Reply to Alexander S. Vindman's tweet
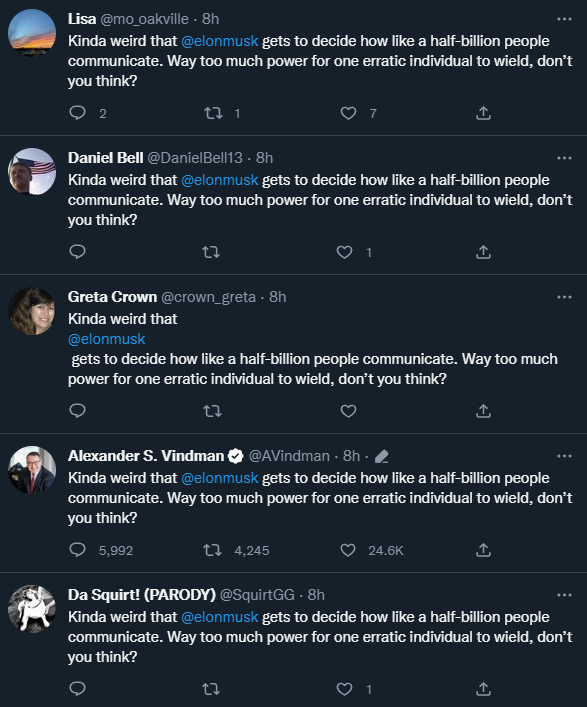 [78, 550]
